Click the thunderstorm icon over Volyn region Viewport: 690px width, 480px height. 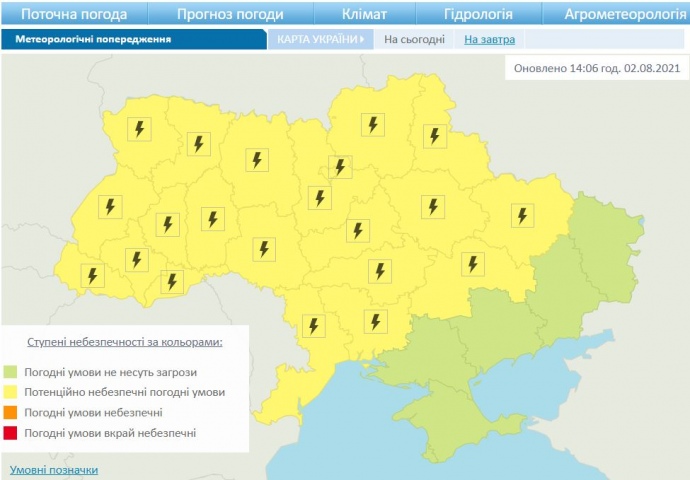coord(139,129)
